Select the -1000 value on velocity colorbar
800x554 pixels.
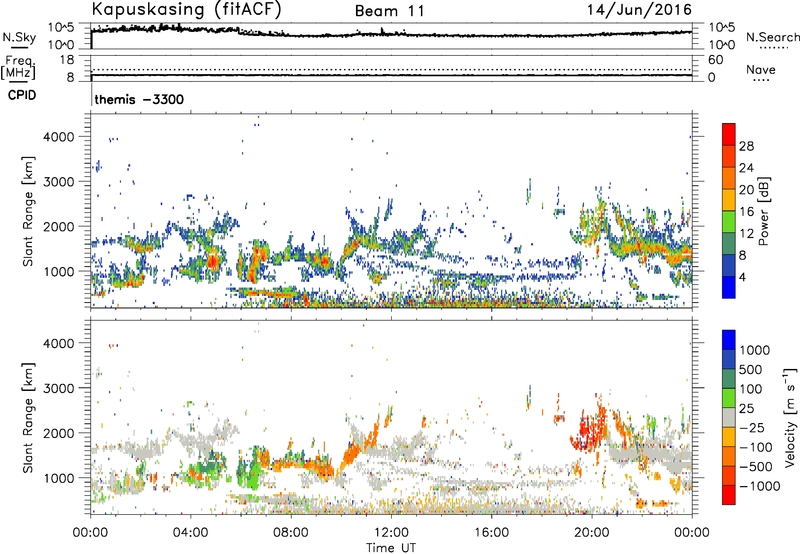[759, 486]
